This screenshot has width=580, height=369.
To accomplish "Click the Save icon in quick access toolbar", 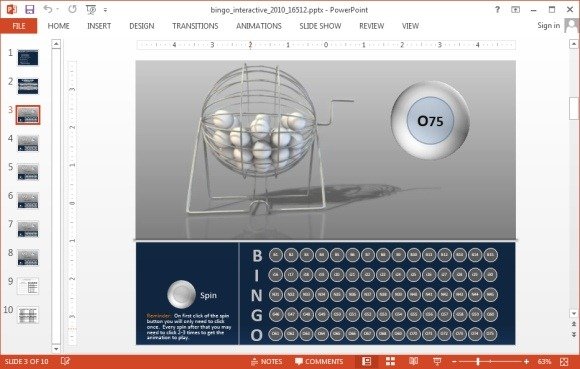I will [x=30, y=9].
